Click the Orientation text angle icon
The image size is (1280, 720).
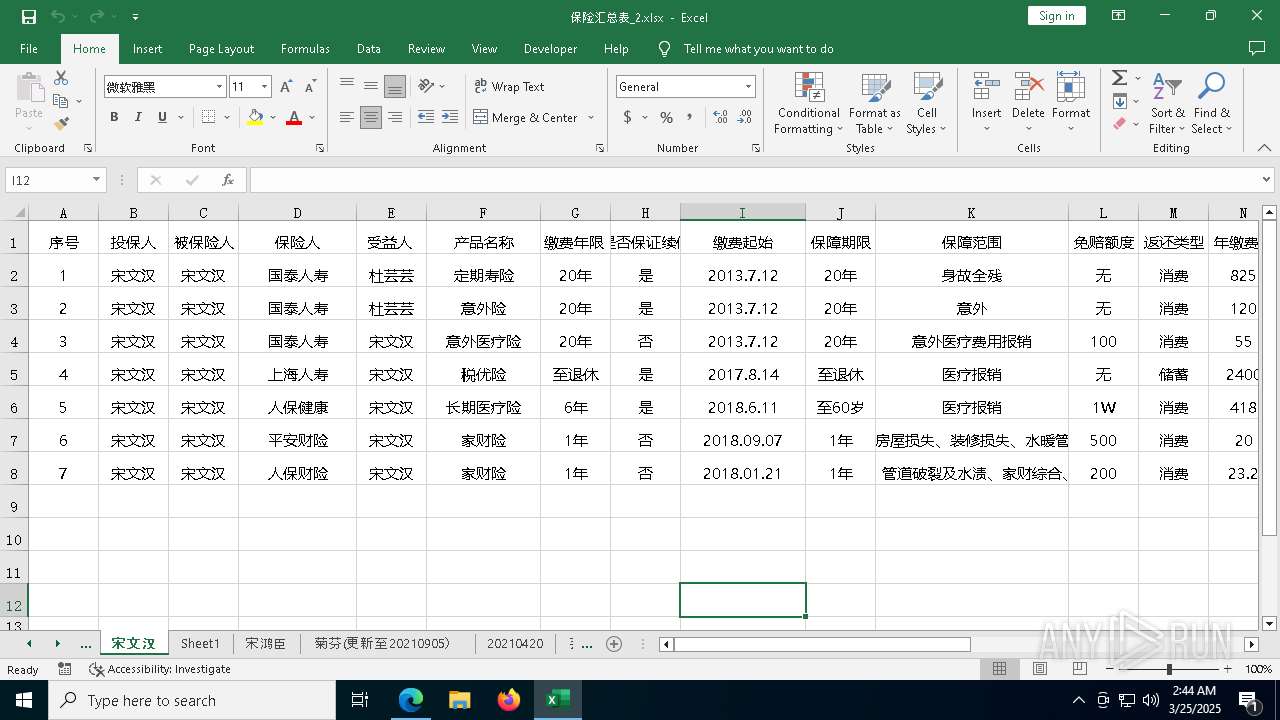(x=426, y=86)
